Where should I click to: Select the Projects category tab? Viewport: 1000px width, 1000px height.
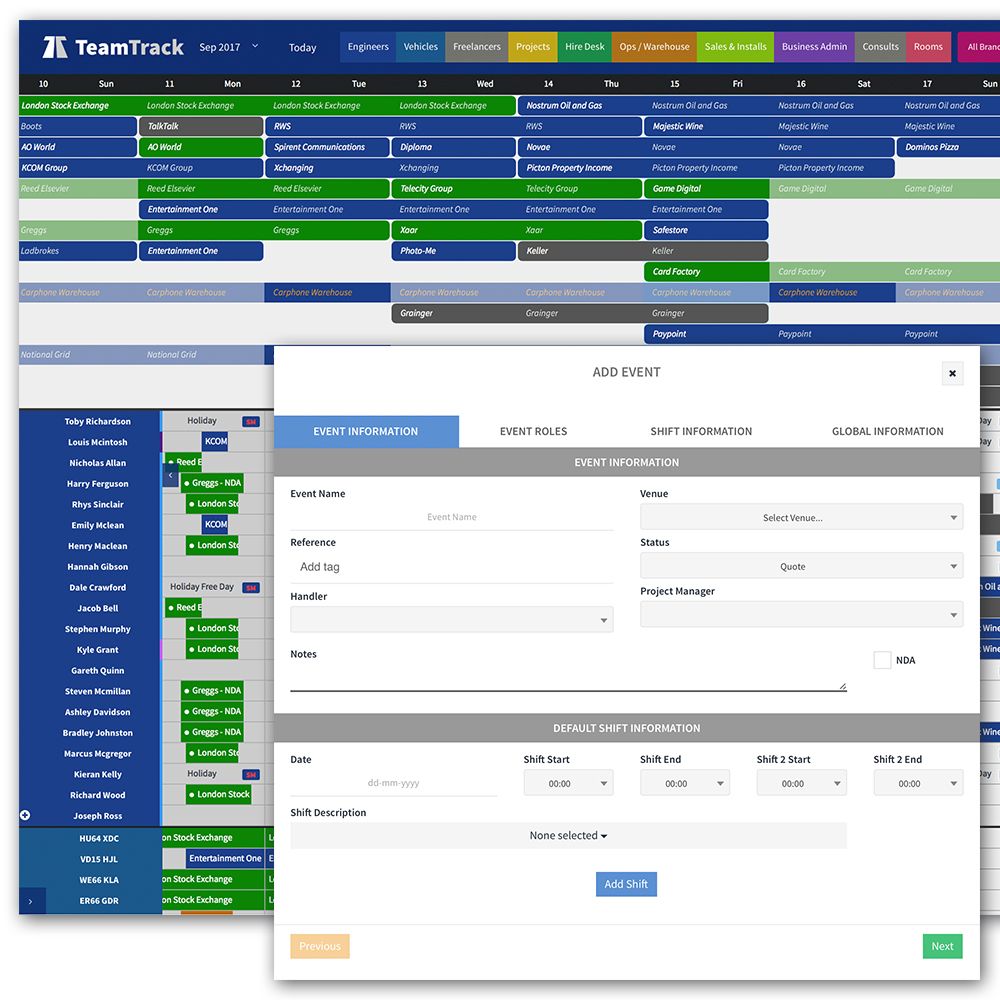533,47
